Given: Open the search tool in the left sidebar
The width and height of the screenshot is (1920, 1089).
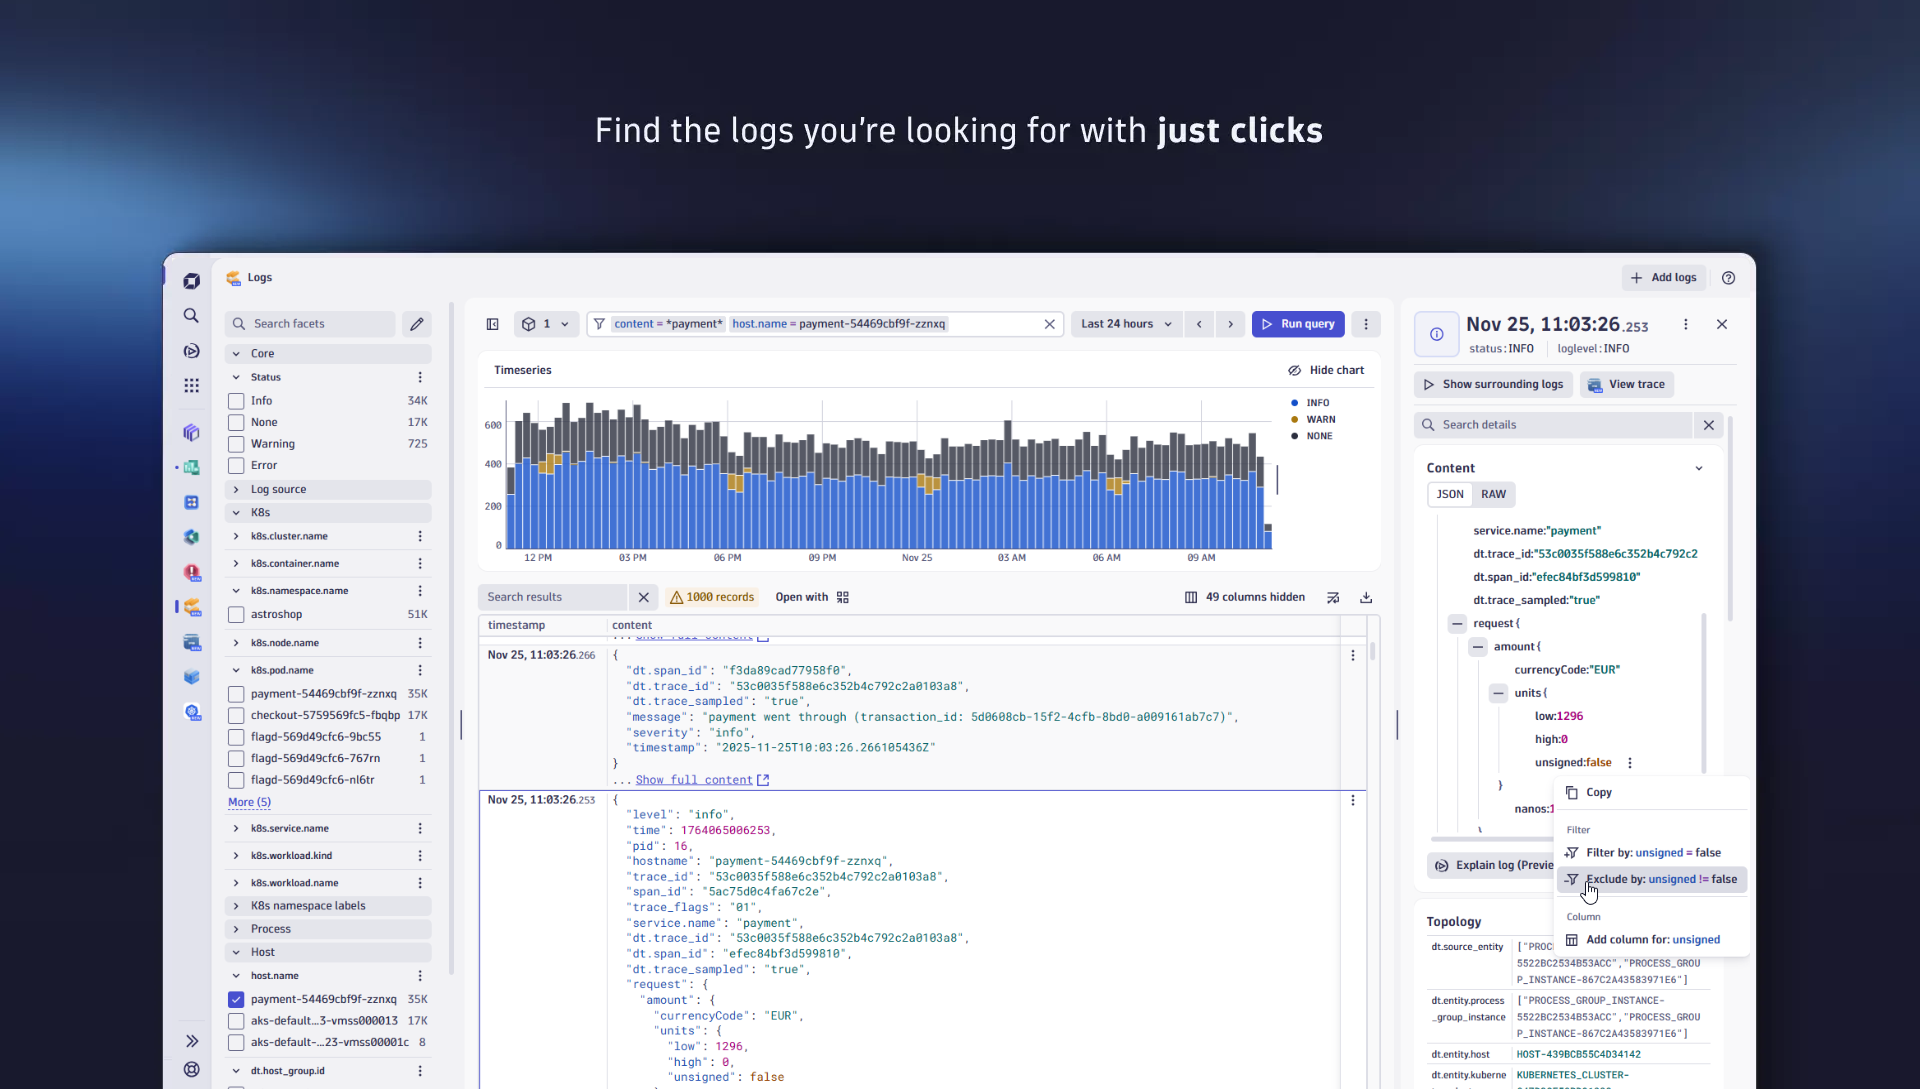Looking at the screenshot, I should tap(191, 315).
